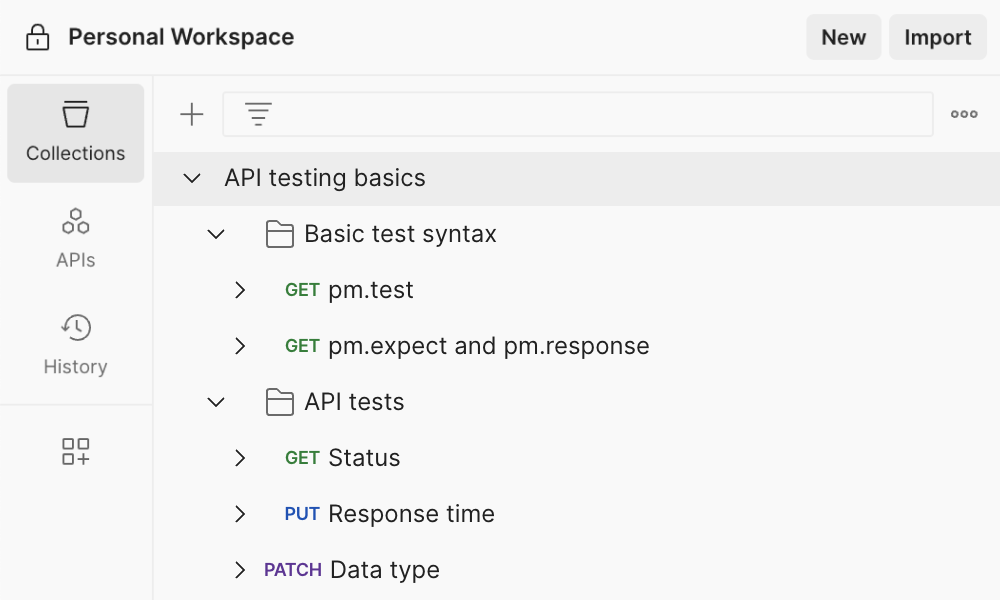Click the New button
Image resolution: width=1000 pixels, height=600 pixels.
[843, 38]
